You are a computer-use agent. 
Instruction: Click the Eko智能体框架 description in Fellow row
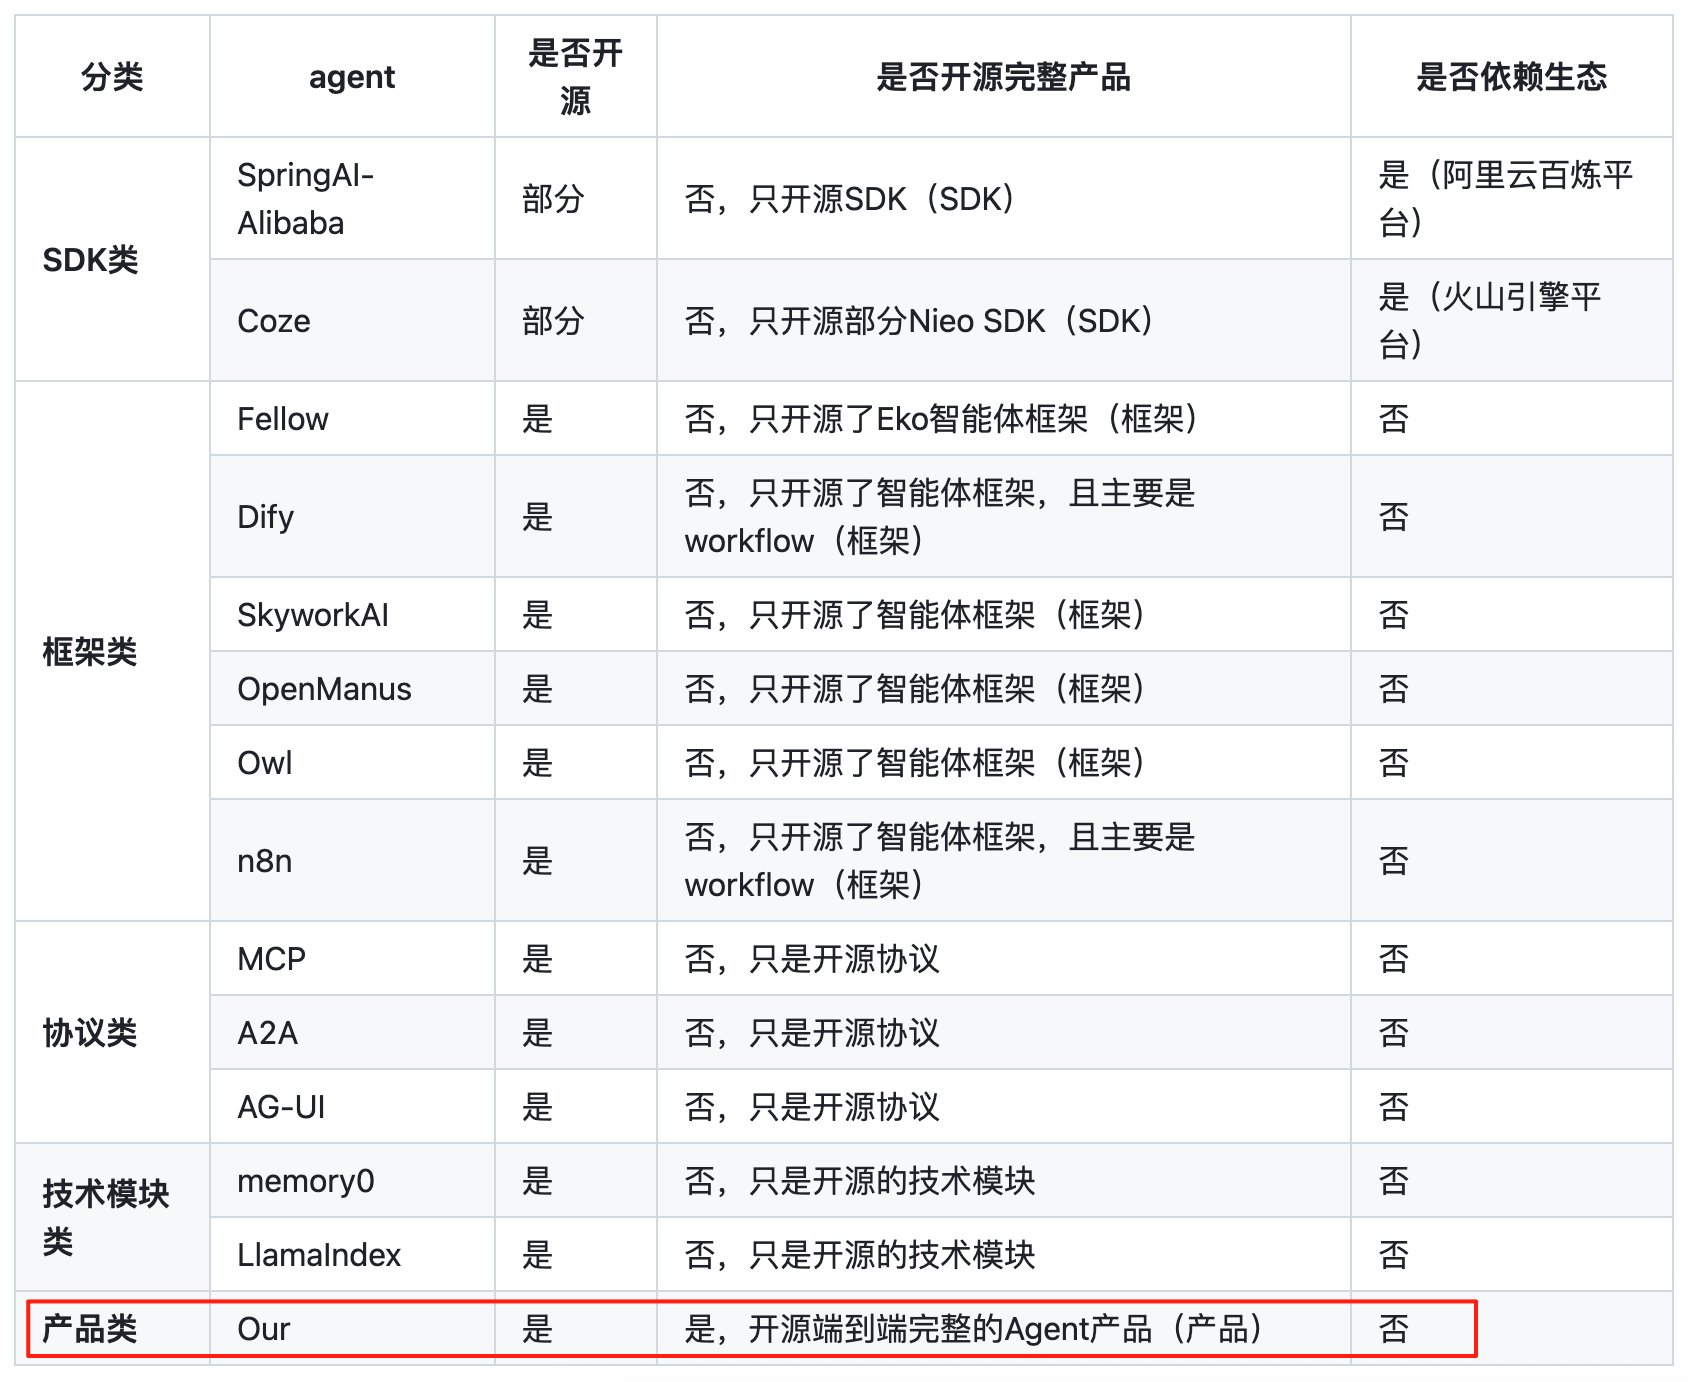(943, 419)
